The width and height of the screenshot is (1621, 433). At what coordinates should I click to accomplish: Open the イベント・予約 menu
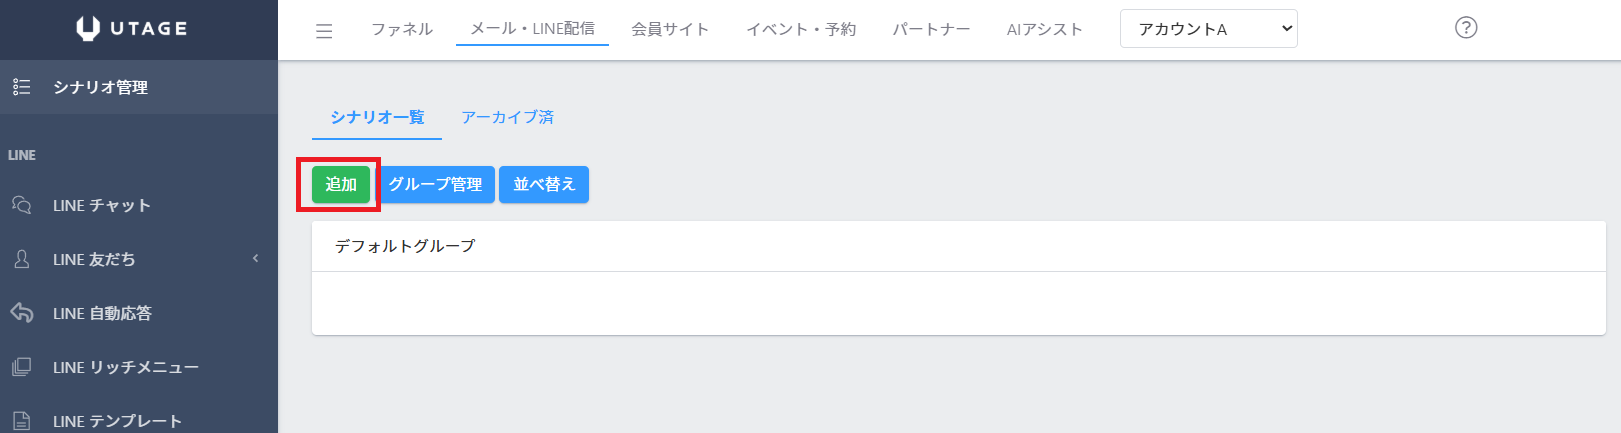801,29
